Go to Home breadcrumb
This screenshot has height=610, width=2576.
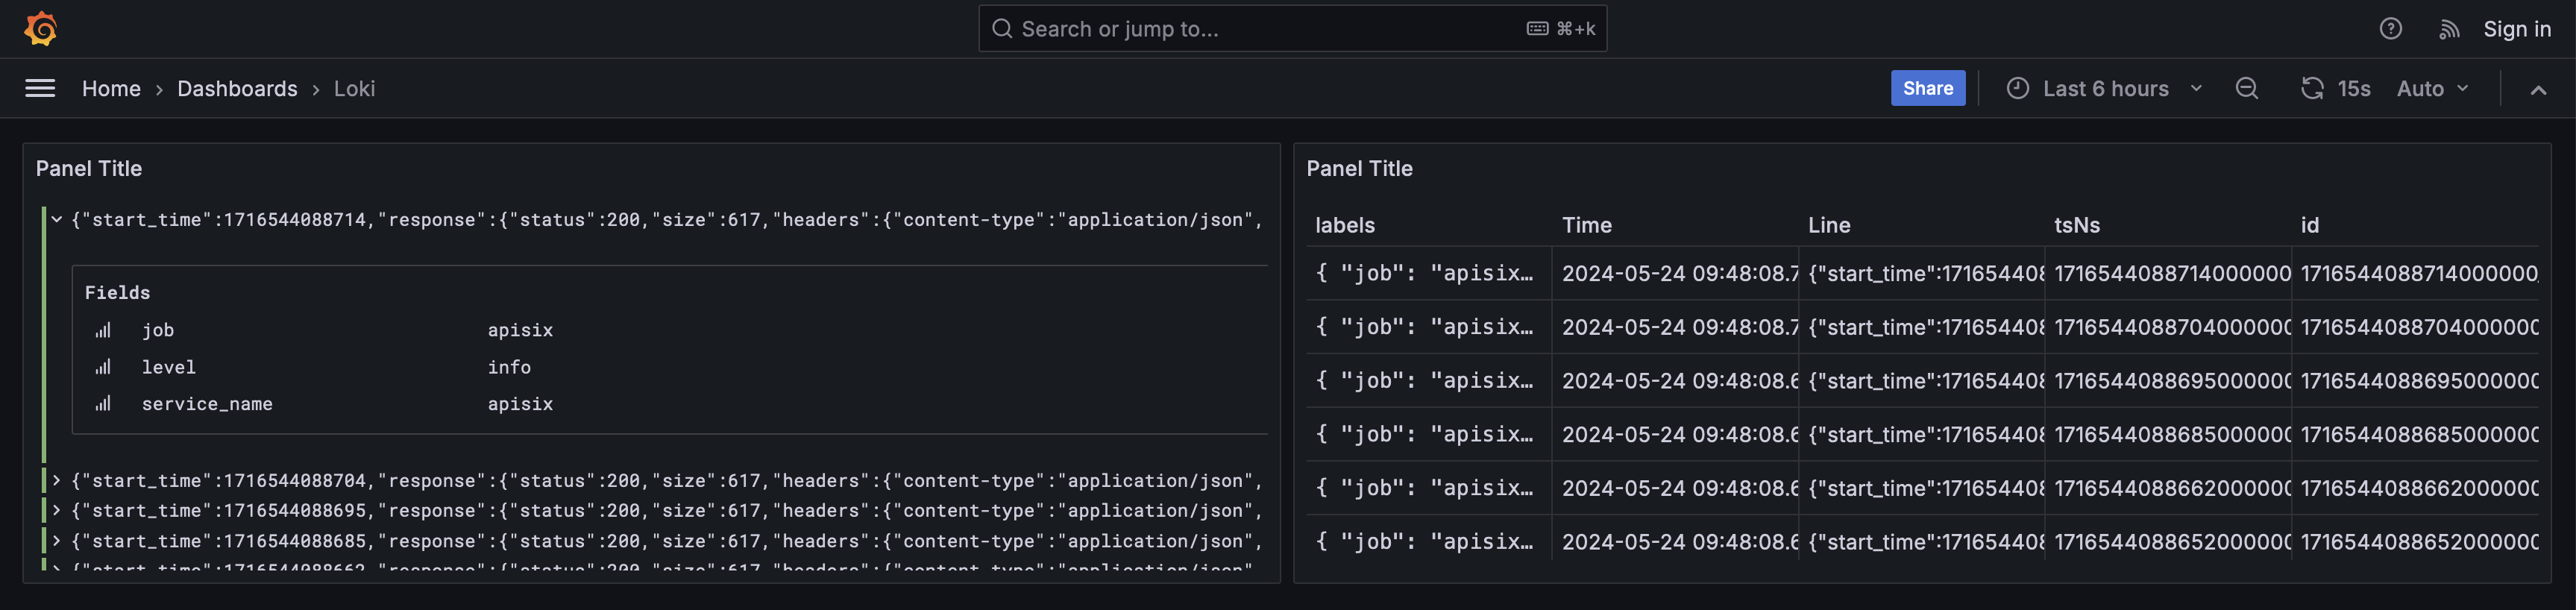111,89
